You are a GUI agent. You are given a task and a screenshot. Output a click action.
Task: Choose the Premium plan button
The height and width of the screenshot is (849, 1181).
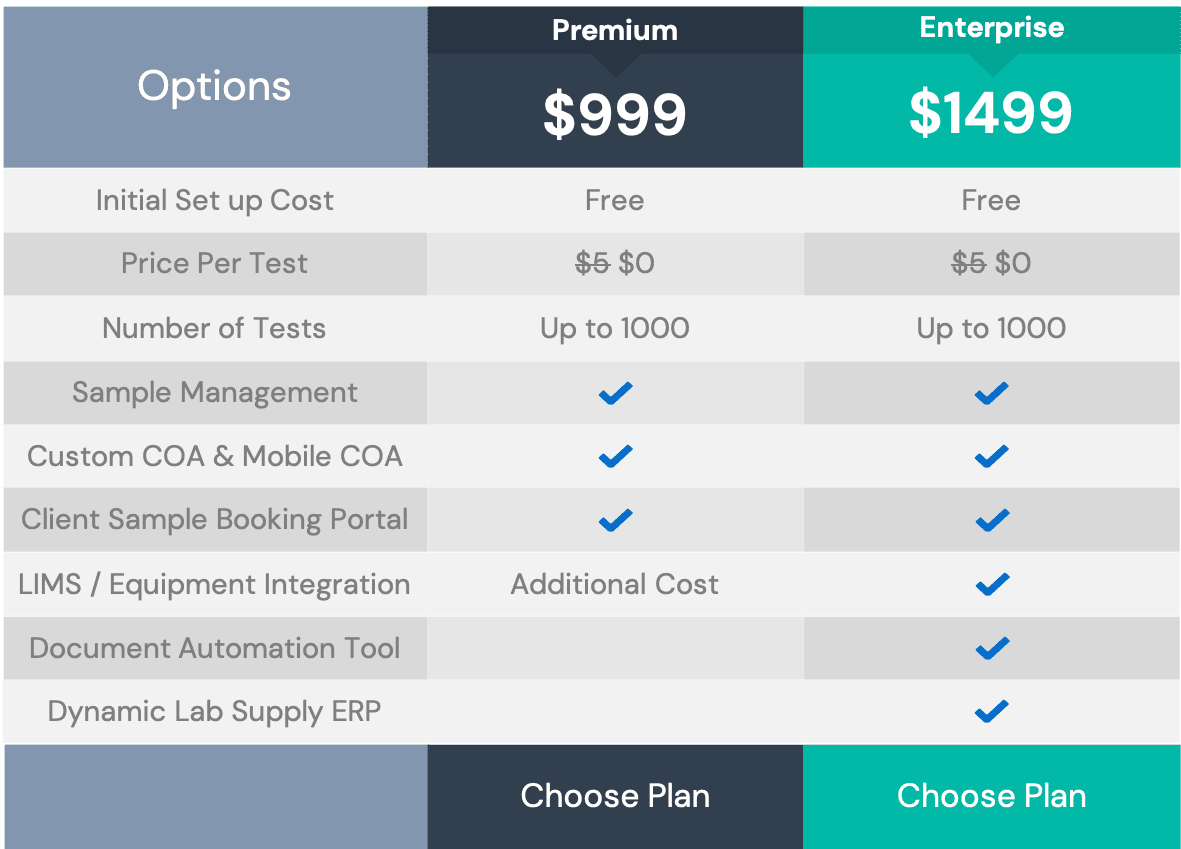615,796
